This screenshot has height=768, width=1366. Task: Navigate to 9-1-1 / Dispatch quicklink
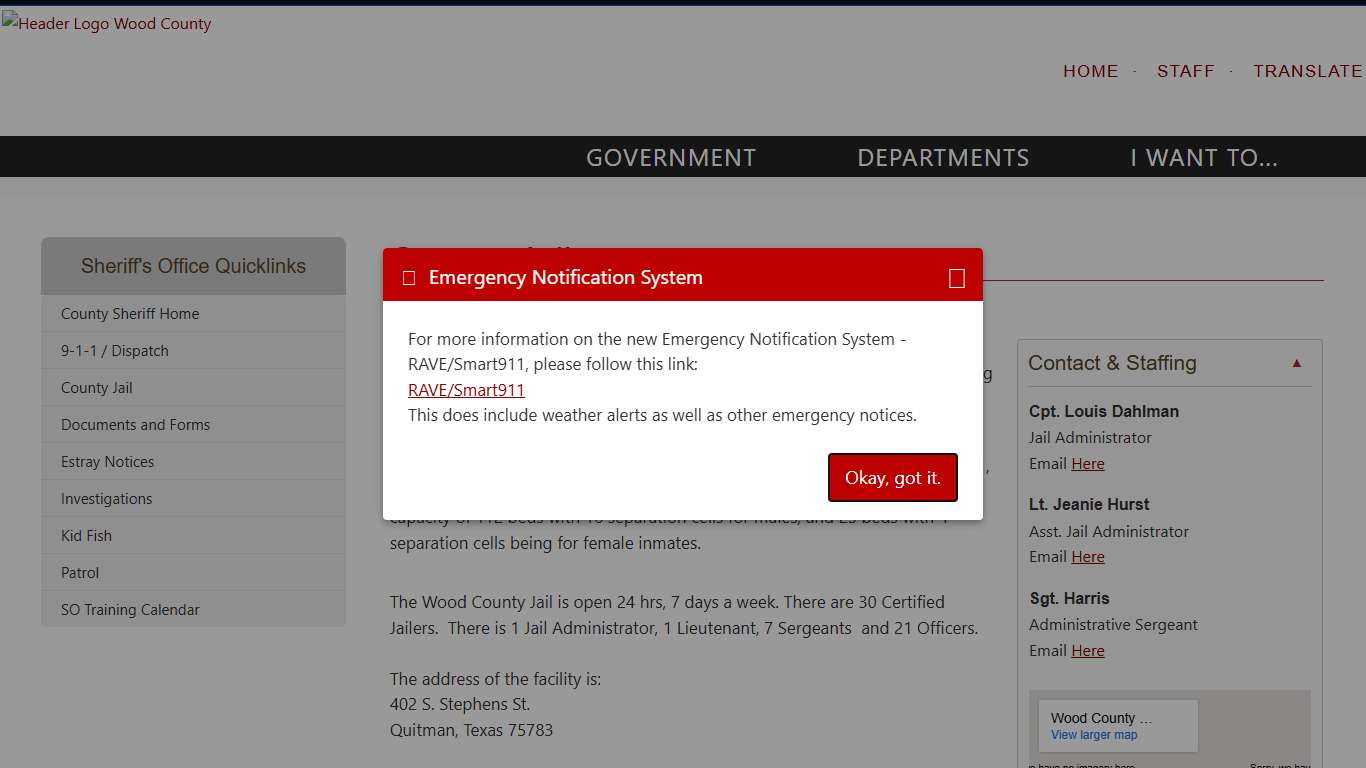[115, 351]
